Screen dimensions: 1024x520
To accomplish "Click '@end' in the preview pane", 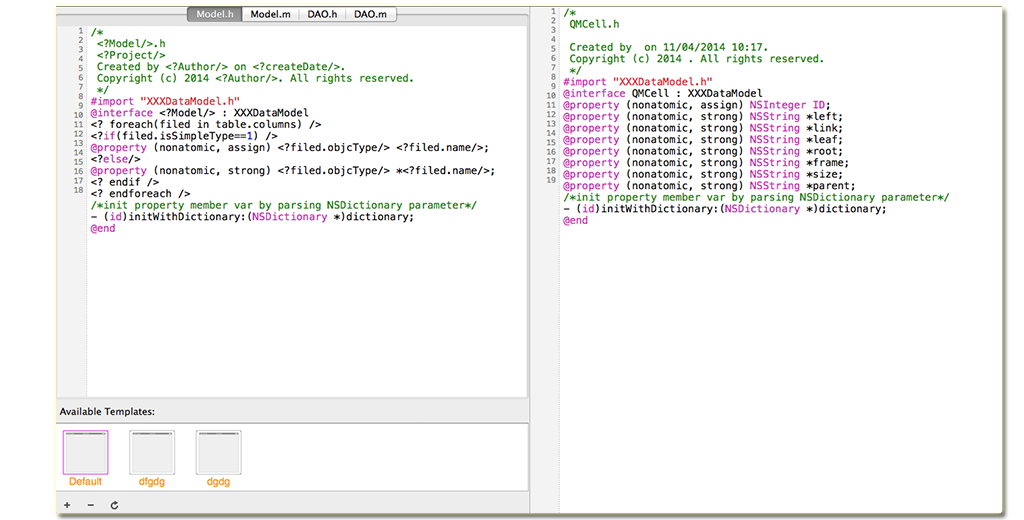I will coord(576,220).
